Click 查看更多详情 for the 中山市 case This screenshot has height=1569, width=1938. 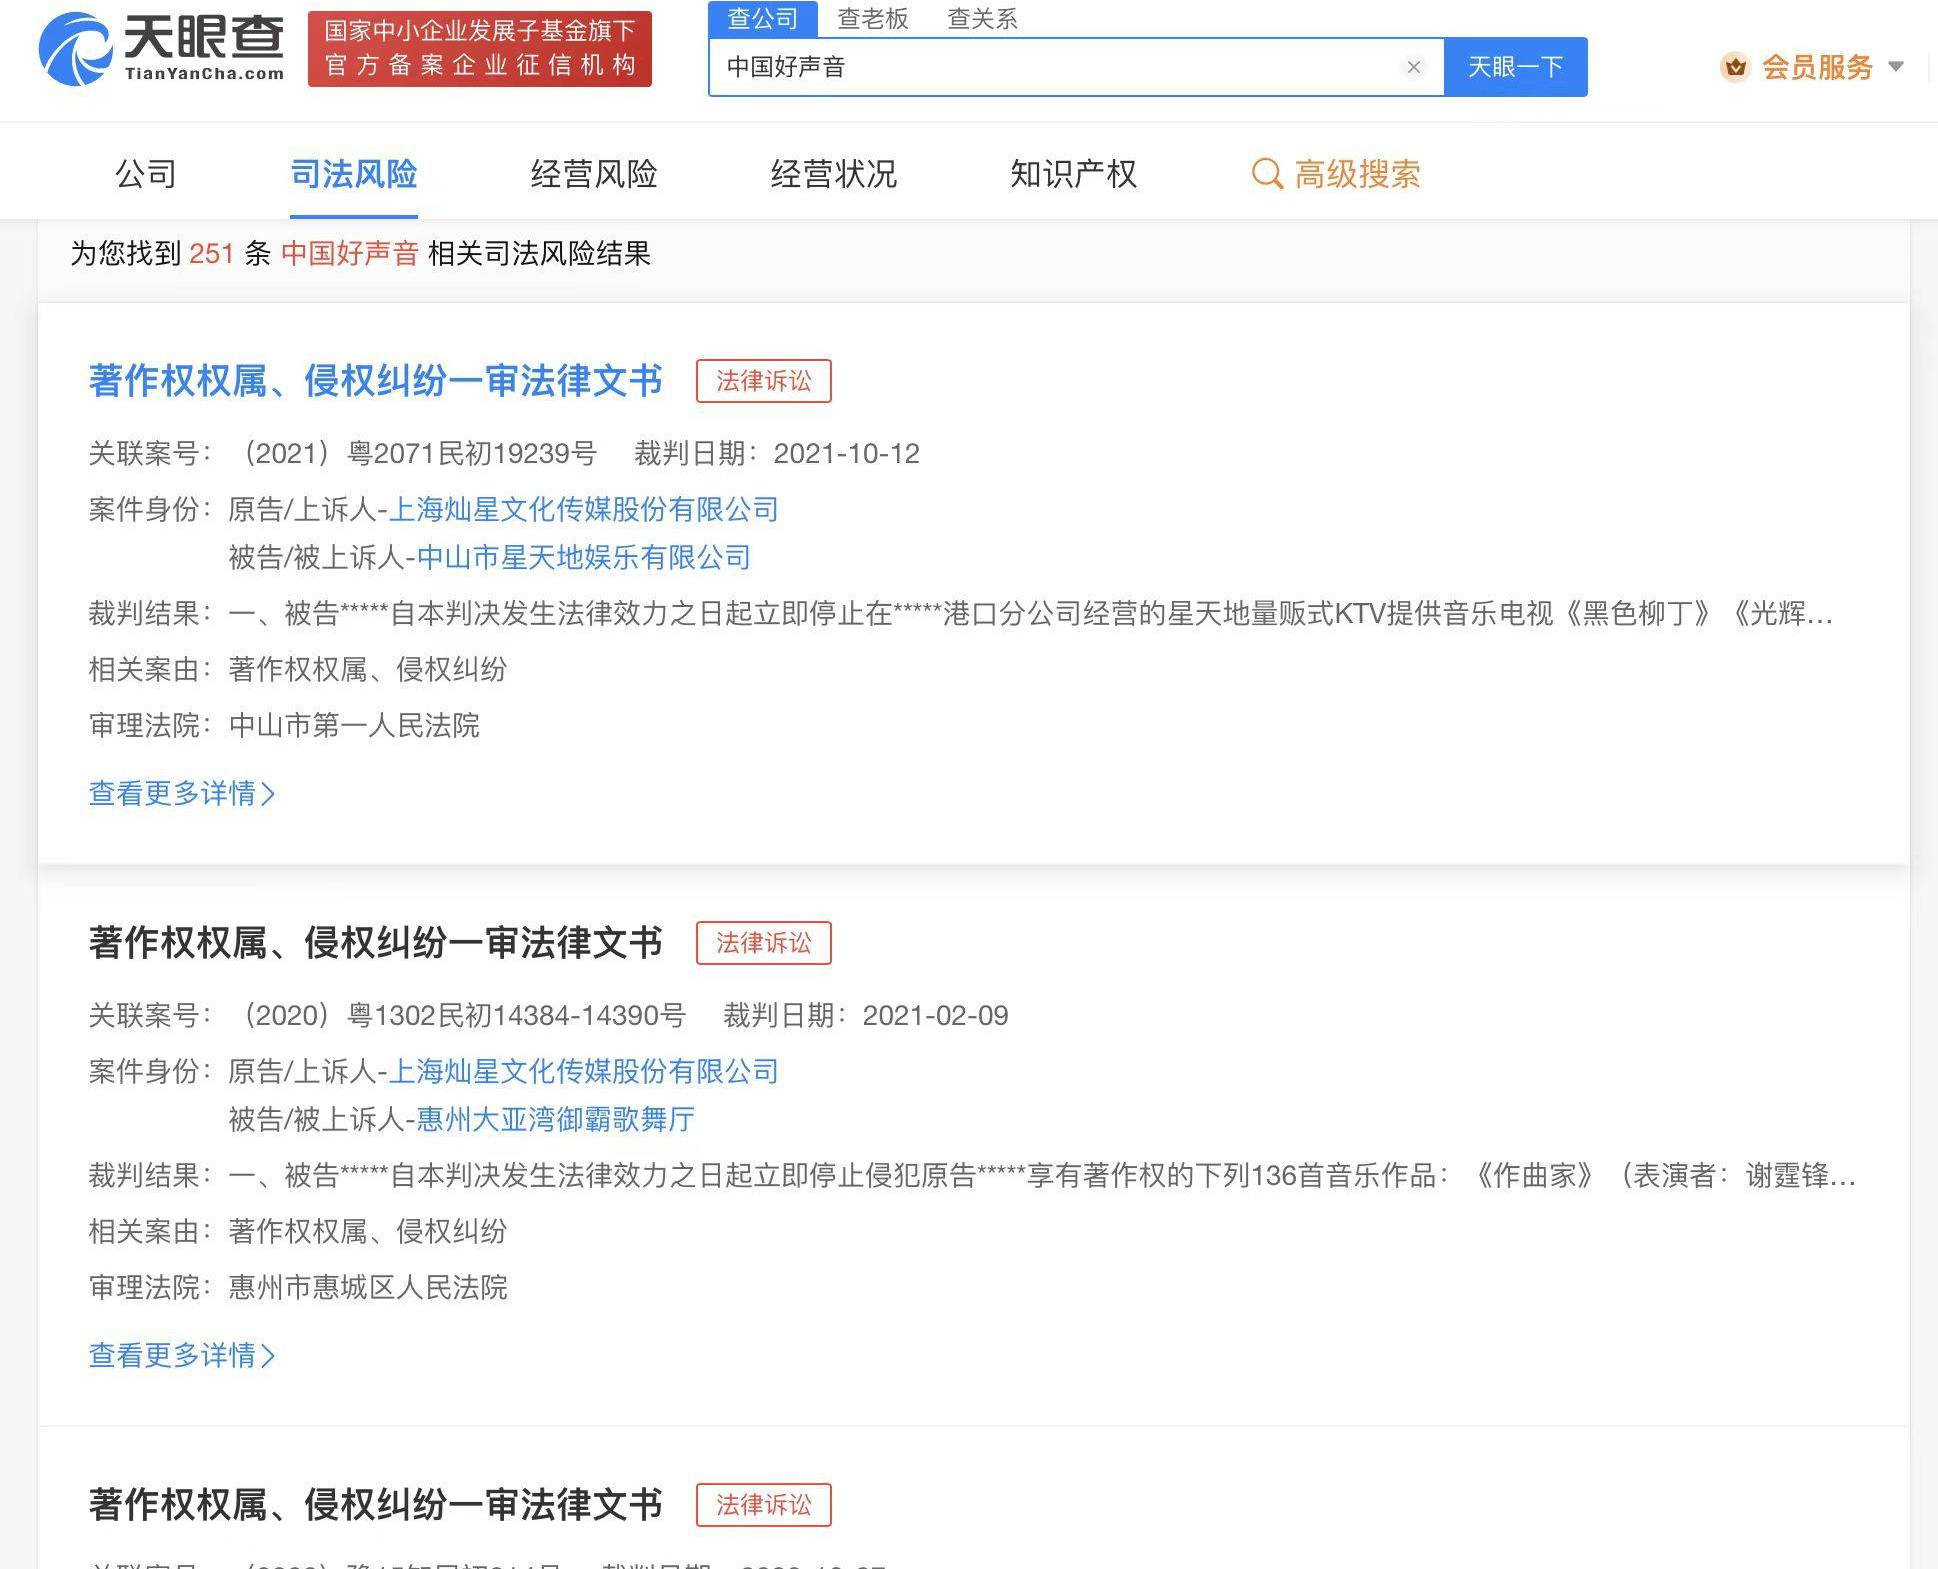pyautogui.click(x=172, y=794)
